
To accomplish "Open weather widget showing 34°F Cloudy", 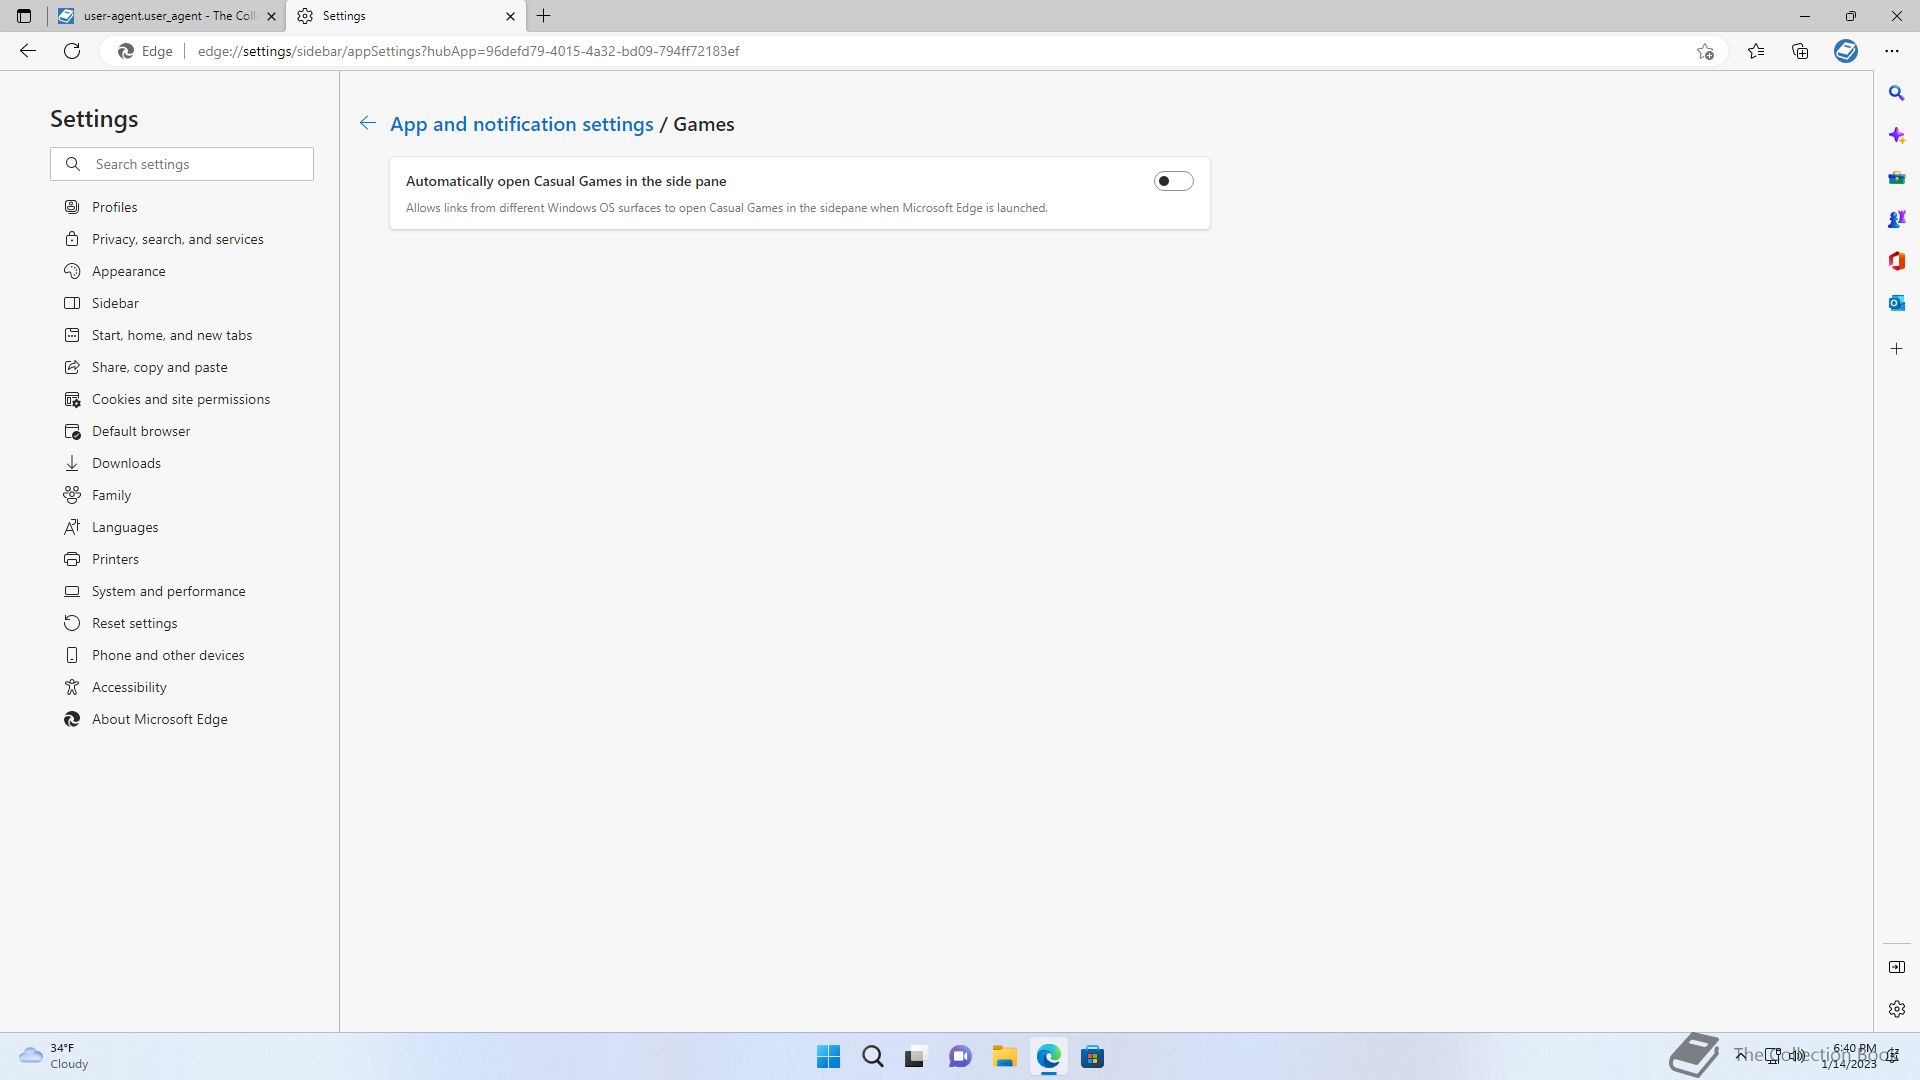I will (55, 1056).
